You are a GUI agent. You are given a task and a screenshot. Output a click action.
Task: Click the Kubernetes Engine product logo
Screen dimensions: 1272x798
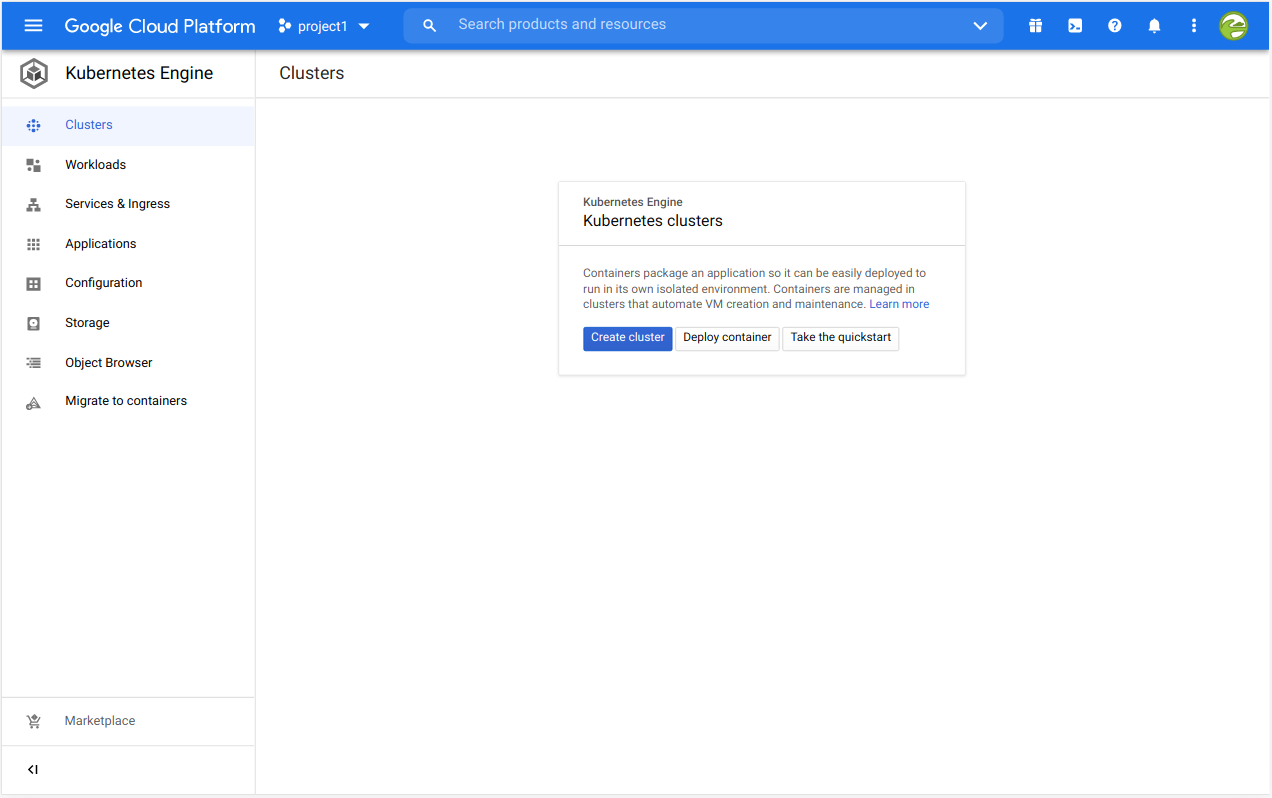[x=34, y=73]
